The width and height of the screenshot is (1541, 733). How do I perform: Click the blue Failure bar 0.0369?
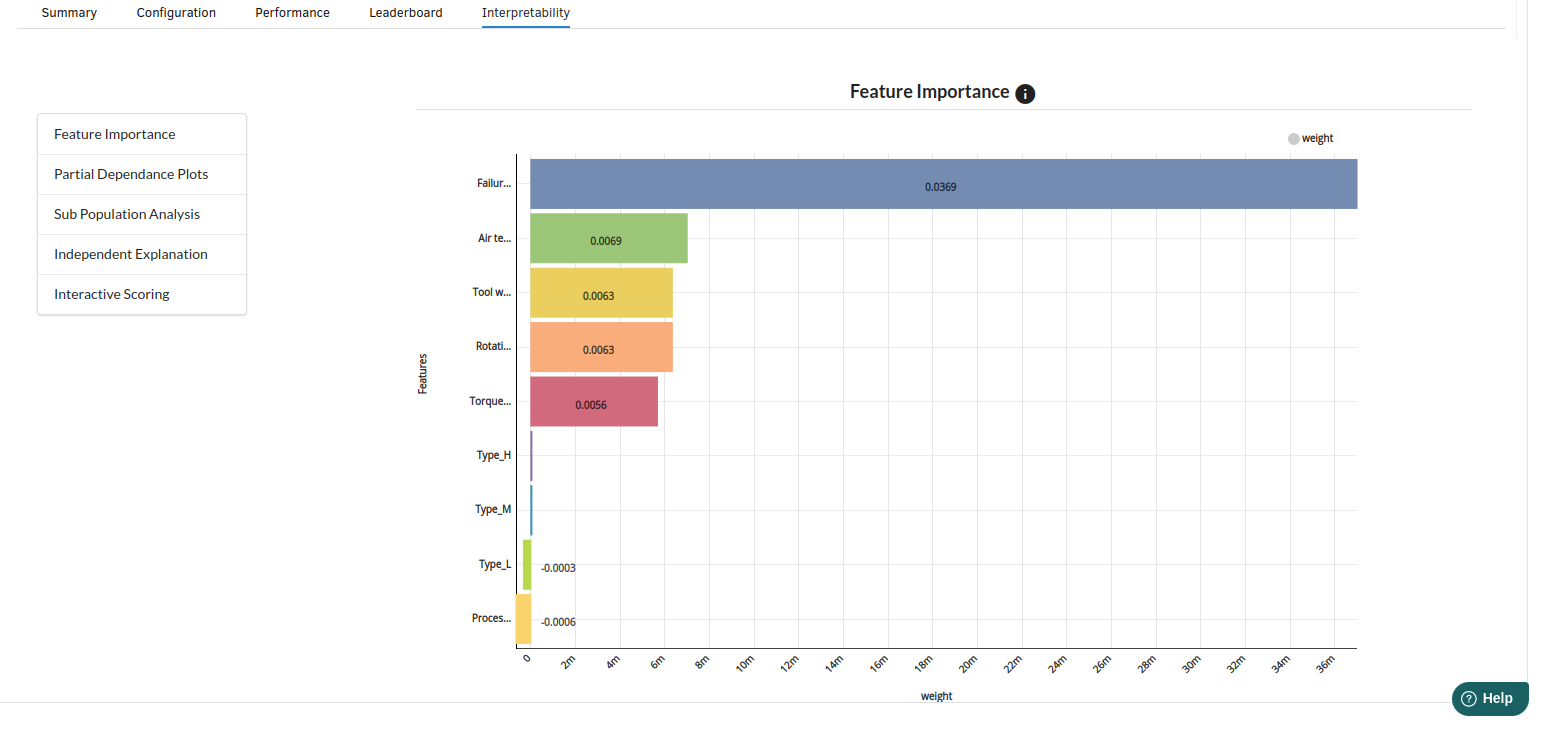[942, 184]
